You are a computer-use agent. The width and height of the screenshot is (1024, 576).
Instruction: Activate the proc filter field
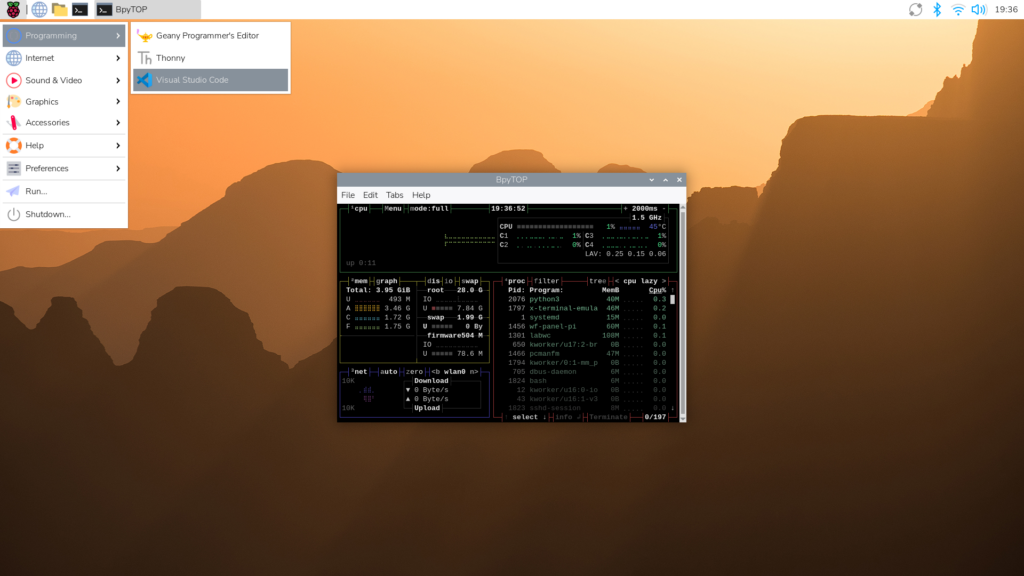coord(547,281)
